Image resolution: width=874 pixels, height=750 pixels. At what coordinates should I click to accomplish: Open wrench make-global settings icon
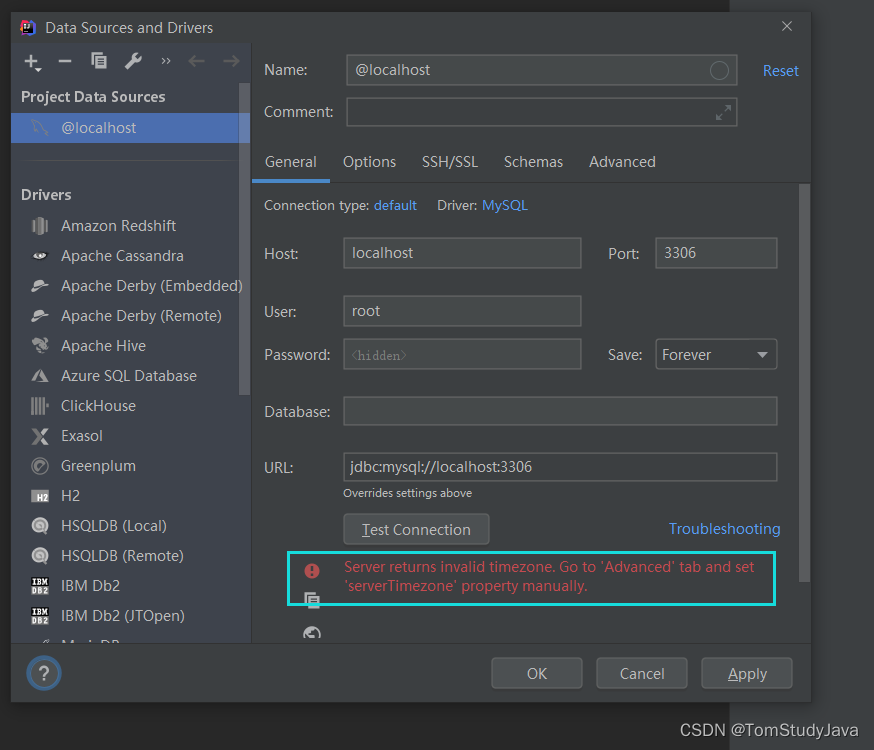[133, 61]
